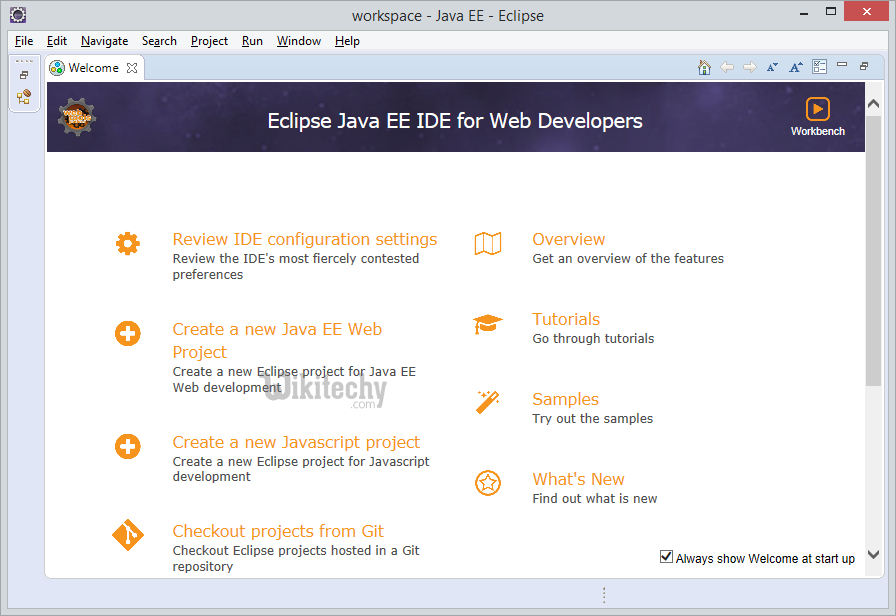Open the File menu

[24, 41]
